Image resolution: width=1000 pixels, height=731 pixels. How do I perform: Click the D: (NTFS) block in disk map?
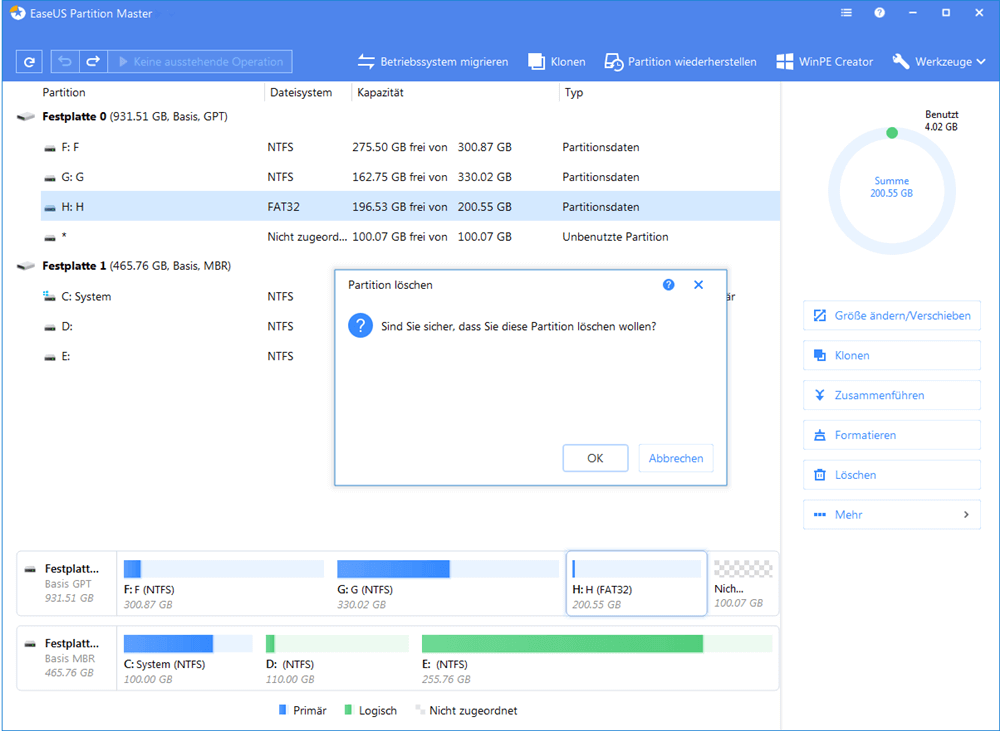click(x=337, y=658)
